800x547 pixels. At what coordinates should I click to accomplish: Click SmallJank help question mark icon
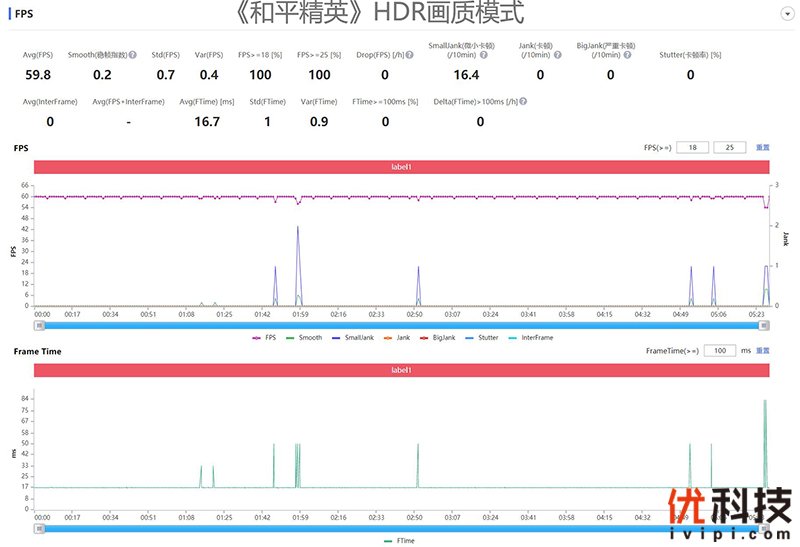point(484,55)
